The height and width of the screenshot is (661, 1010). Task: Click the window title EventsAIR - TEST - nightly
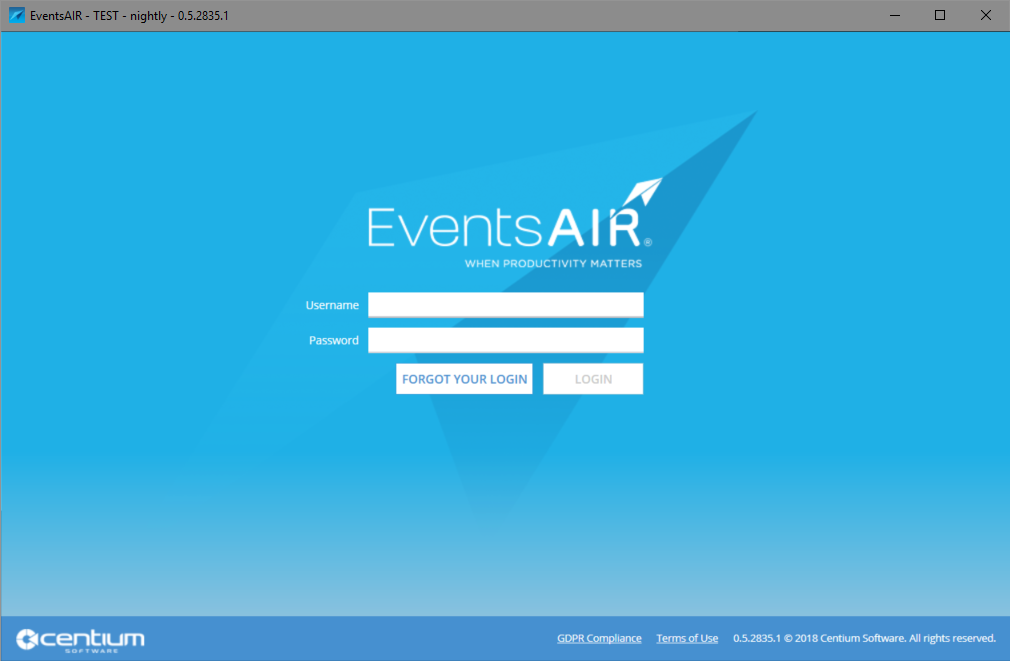point(129,15)
